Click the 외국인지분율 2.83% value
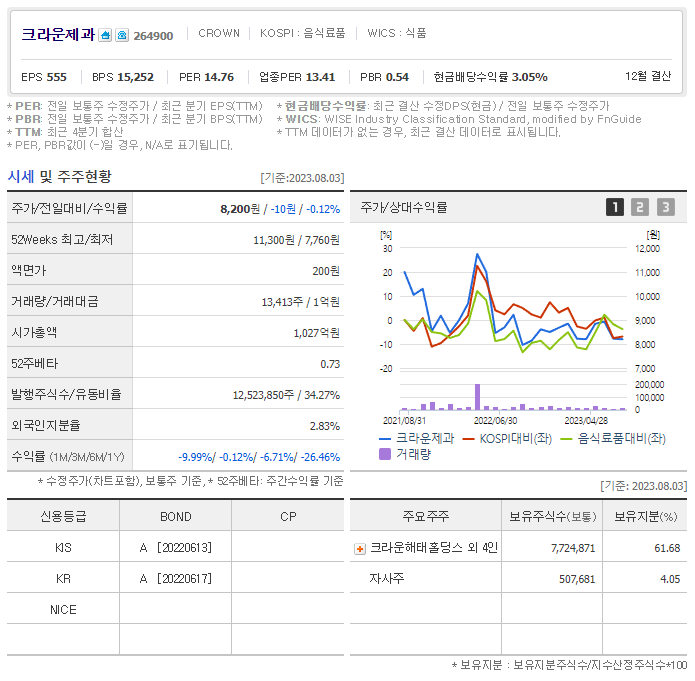 tap(324, 427)
